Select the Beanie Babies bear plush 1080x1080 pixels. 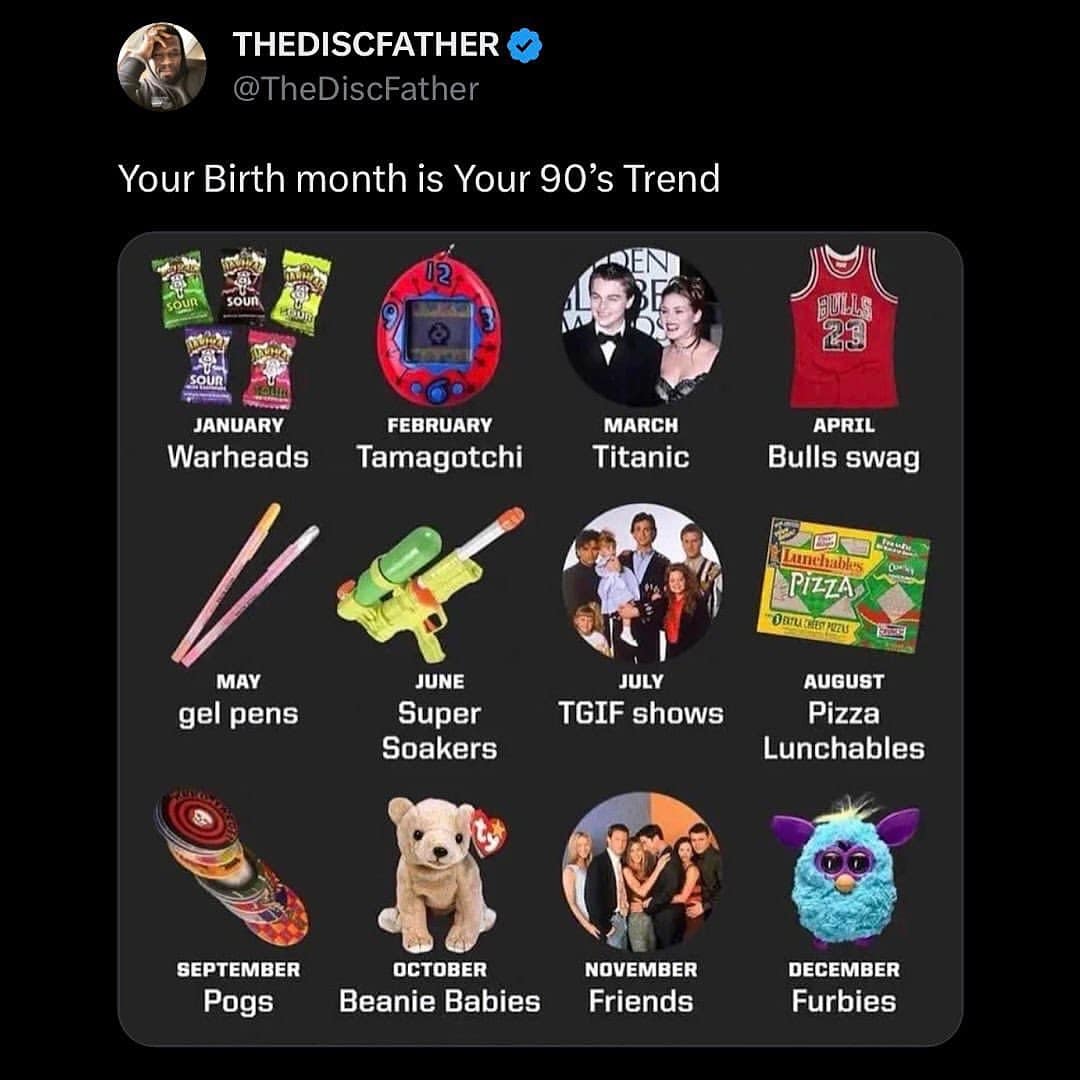[440, 870]
